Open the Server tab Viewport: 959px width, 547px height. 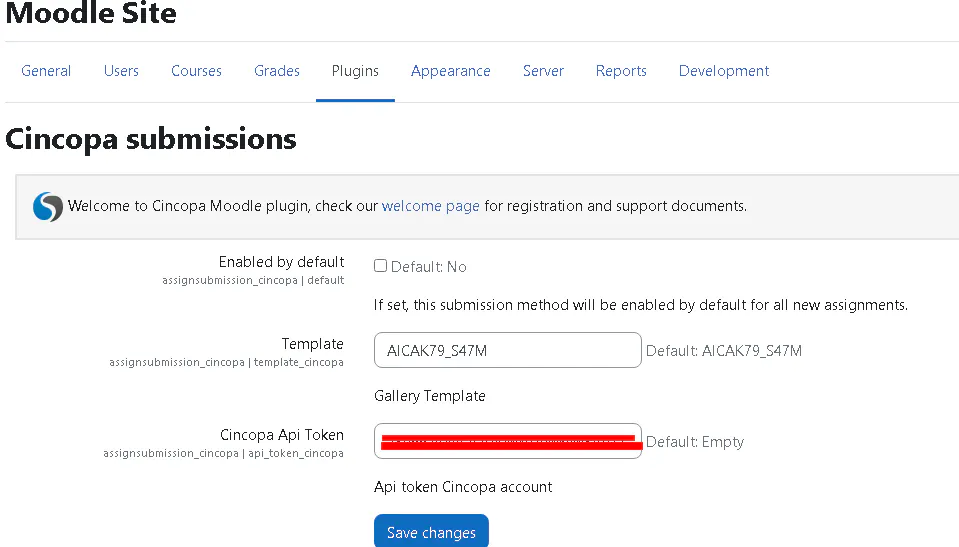coord(543,71)
